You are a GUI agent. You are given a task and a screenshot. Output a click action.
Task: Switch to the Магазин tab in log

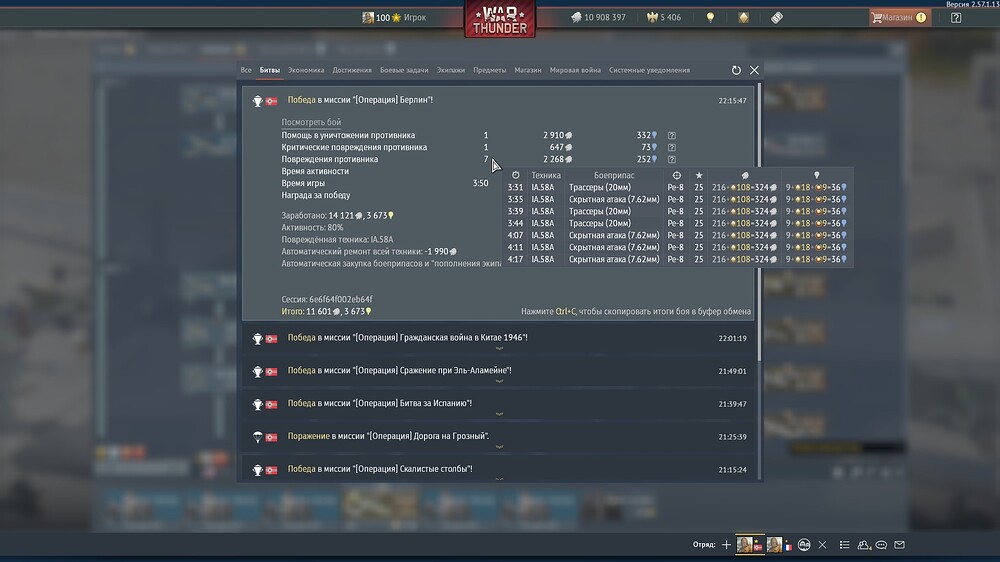[528, 70]
